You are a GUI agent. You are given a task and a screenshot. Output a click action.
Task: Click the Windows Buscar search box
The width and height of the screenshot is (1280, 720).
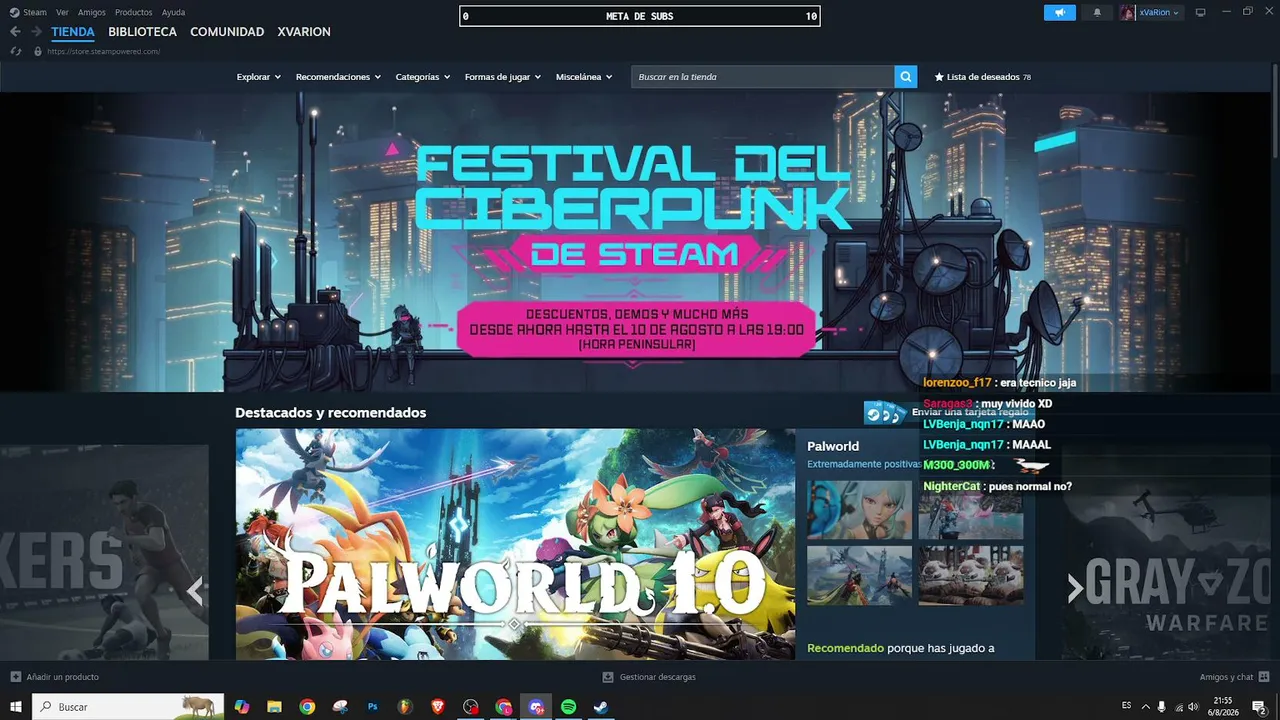(128, 707)
